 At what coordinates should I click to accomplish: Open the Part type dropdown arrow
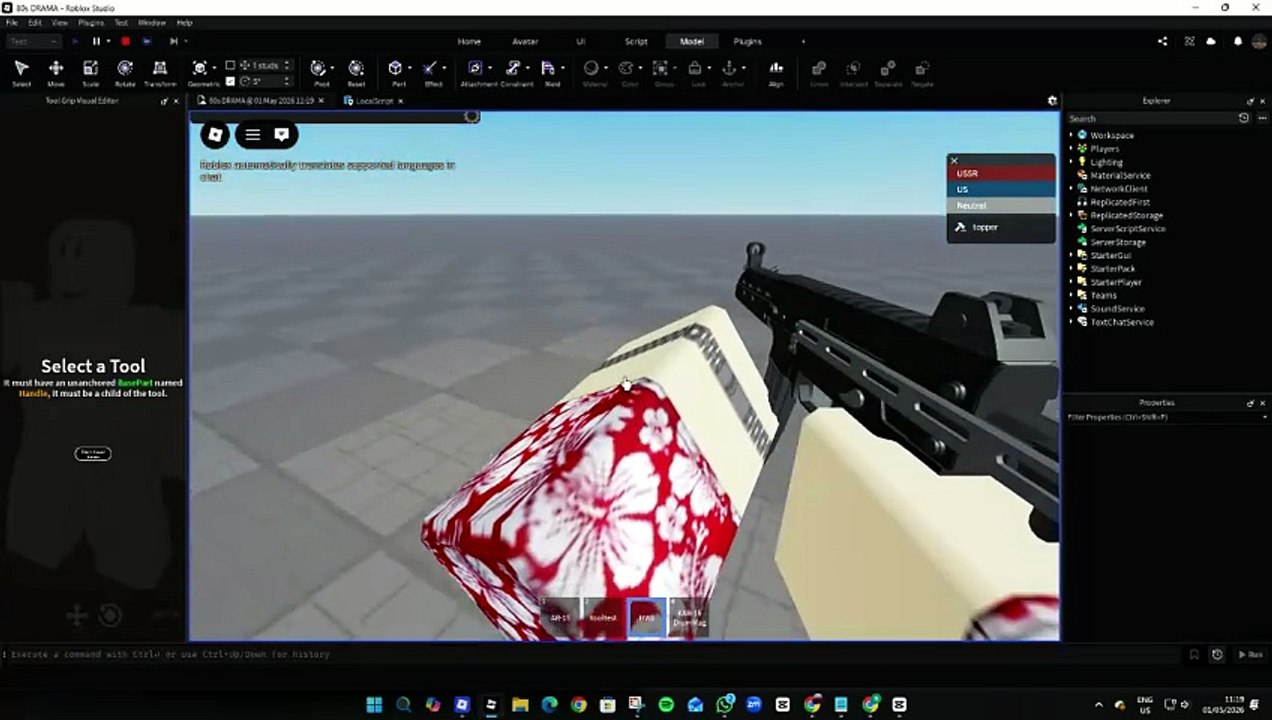410,69
